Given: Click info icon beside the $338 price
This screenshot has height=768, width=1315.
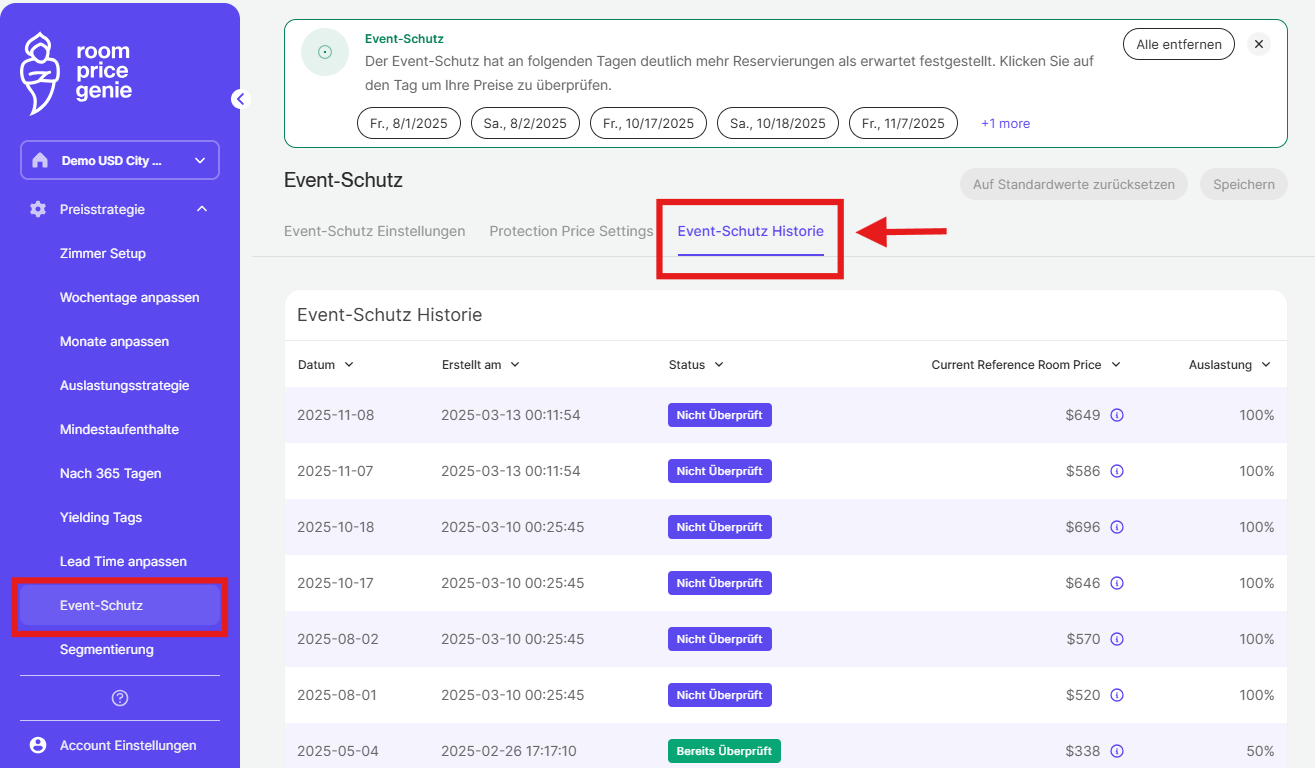Looking at the screenshot, I should [x=1117, y=751].
